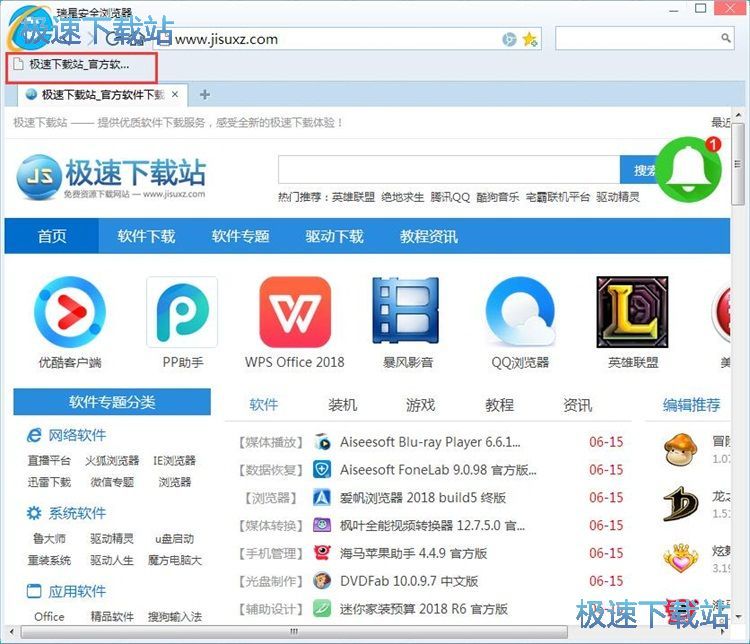Click hot recommendation link 英雄联盟
This screenshot has height=644, width=750.
coord(353,197)
